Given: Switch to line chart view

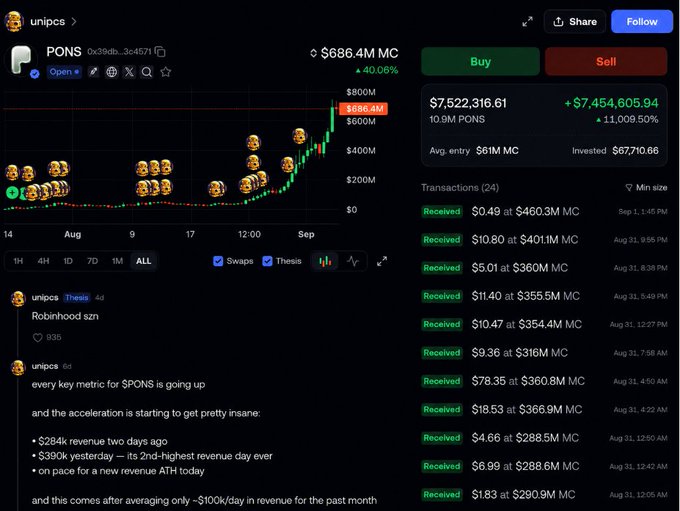Looking at the screenshot, I should (353, 261).
